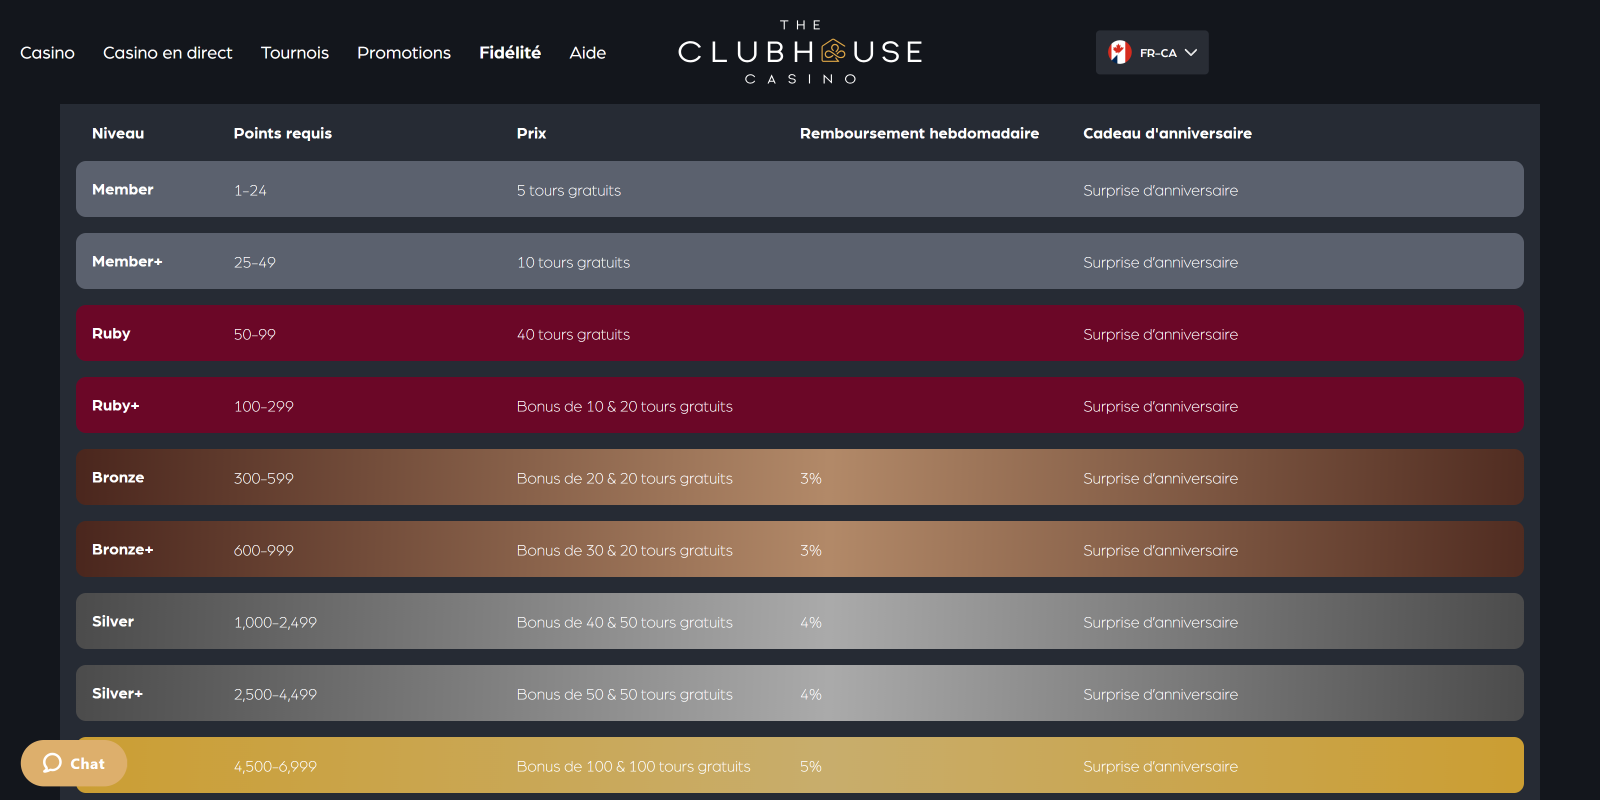This screenshot has height=800, width=1600.
Task: Click the 5 tours gratuits prize
Action: [x=569, y=190]
